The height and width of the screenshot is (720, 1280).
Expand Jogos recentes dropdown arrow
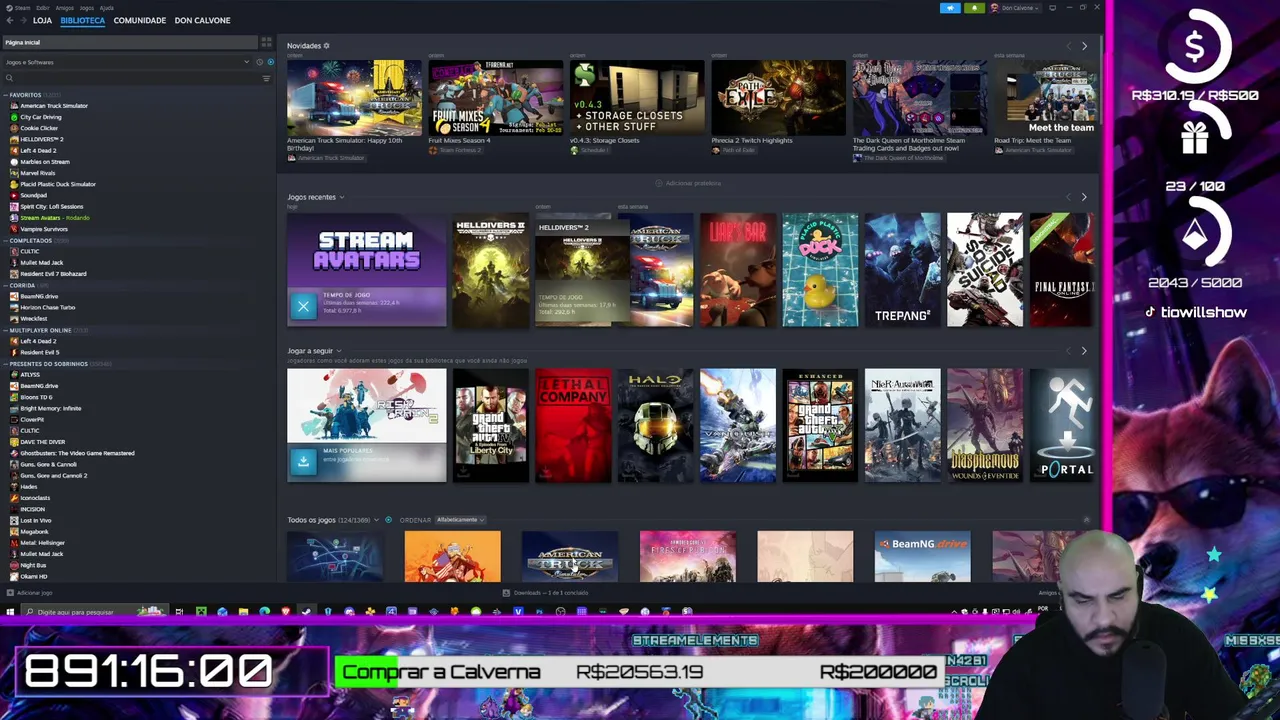[341, 197]
